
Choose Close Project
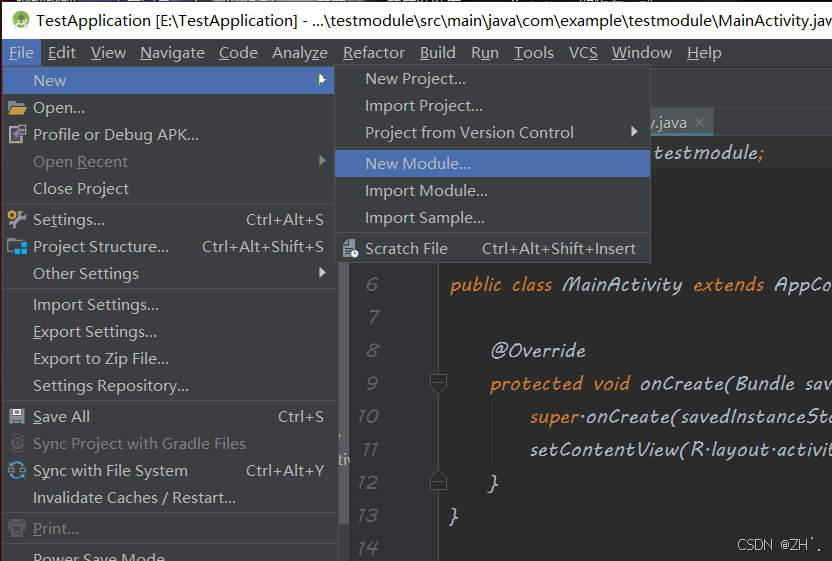pos(169,188)
